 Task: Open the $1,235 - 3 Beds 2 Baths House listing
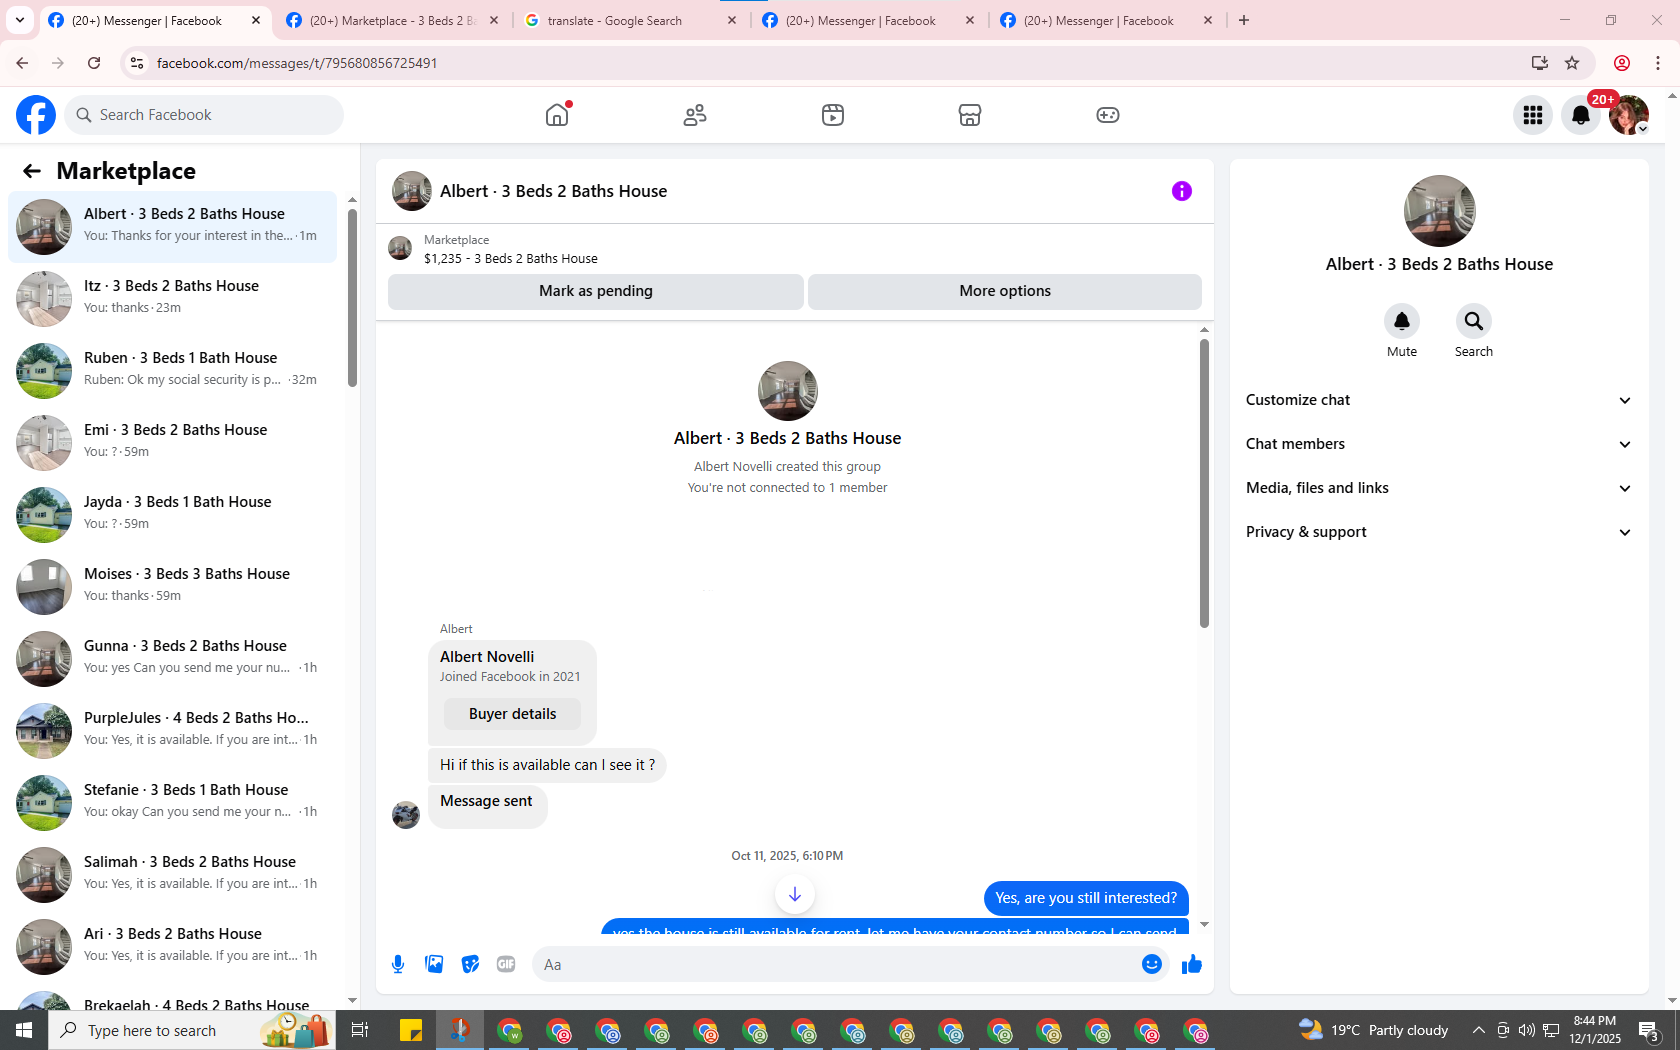pyautogui.click(x=511, y=258)
